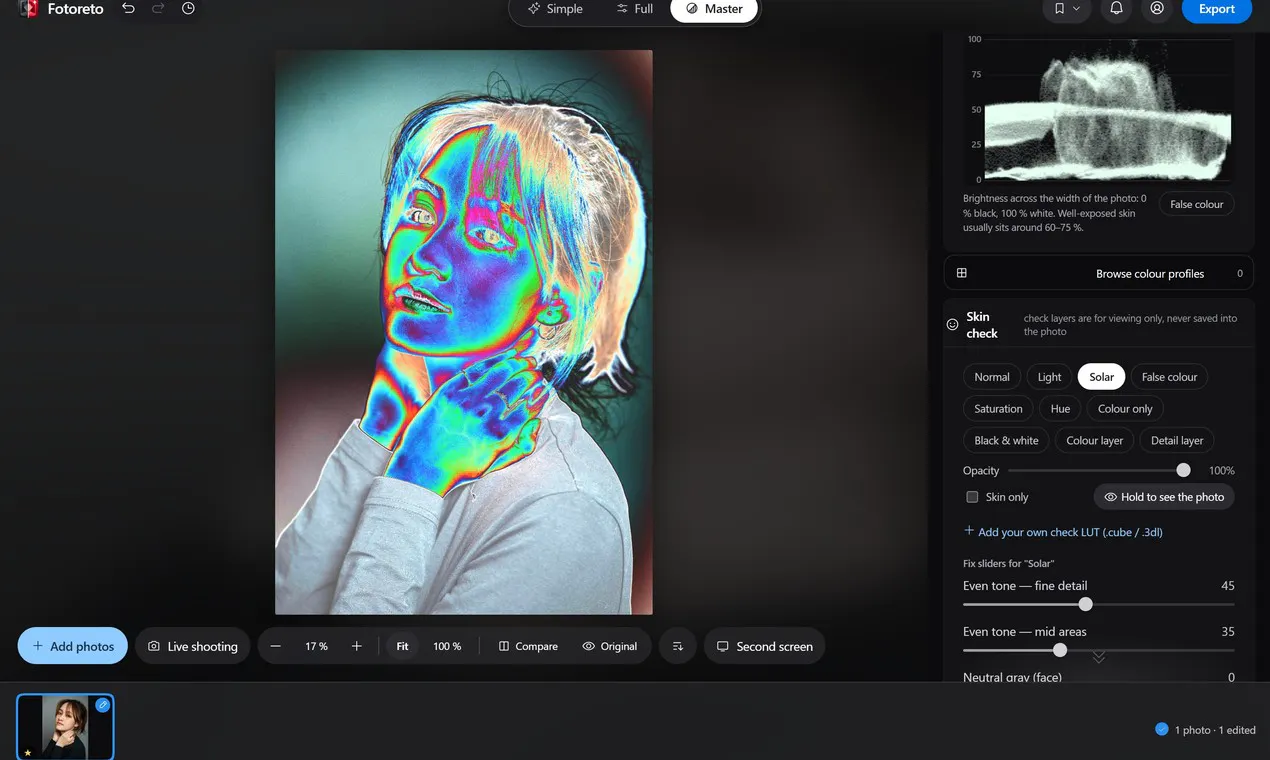Open the bookmark presets dropdown
Image resolution: width=1270 pixels, height=760 pixels.
1066,9
